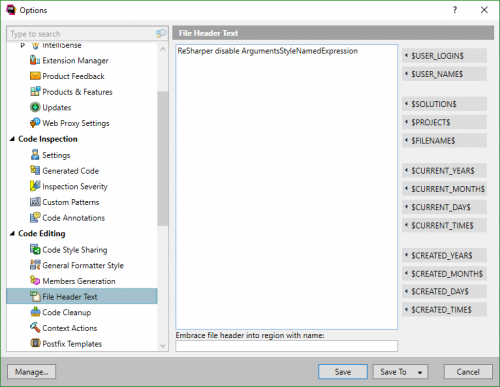The height and width of the screenshot is (387, 500).
Task: Select Product Feedback in the tree
Action: (x=73, y=76)
